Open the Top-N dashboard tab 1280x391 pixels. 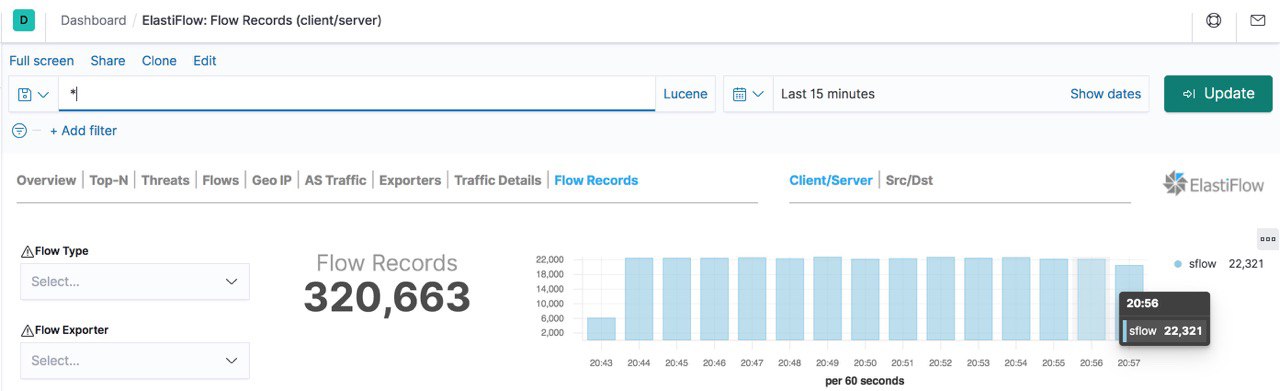[109, 180]
